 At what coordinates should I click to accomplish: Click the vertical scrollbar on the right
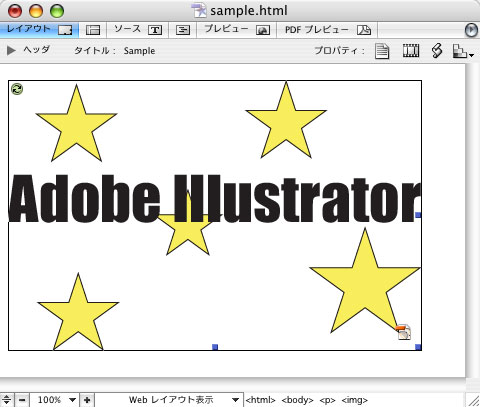[473, 220]
